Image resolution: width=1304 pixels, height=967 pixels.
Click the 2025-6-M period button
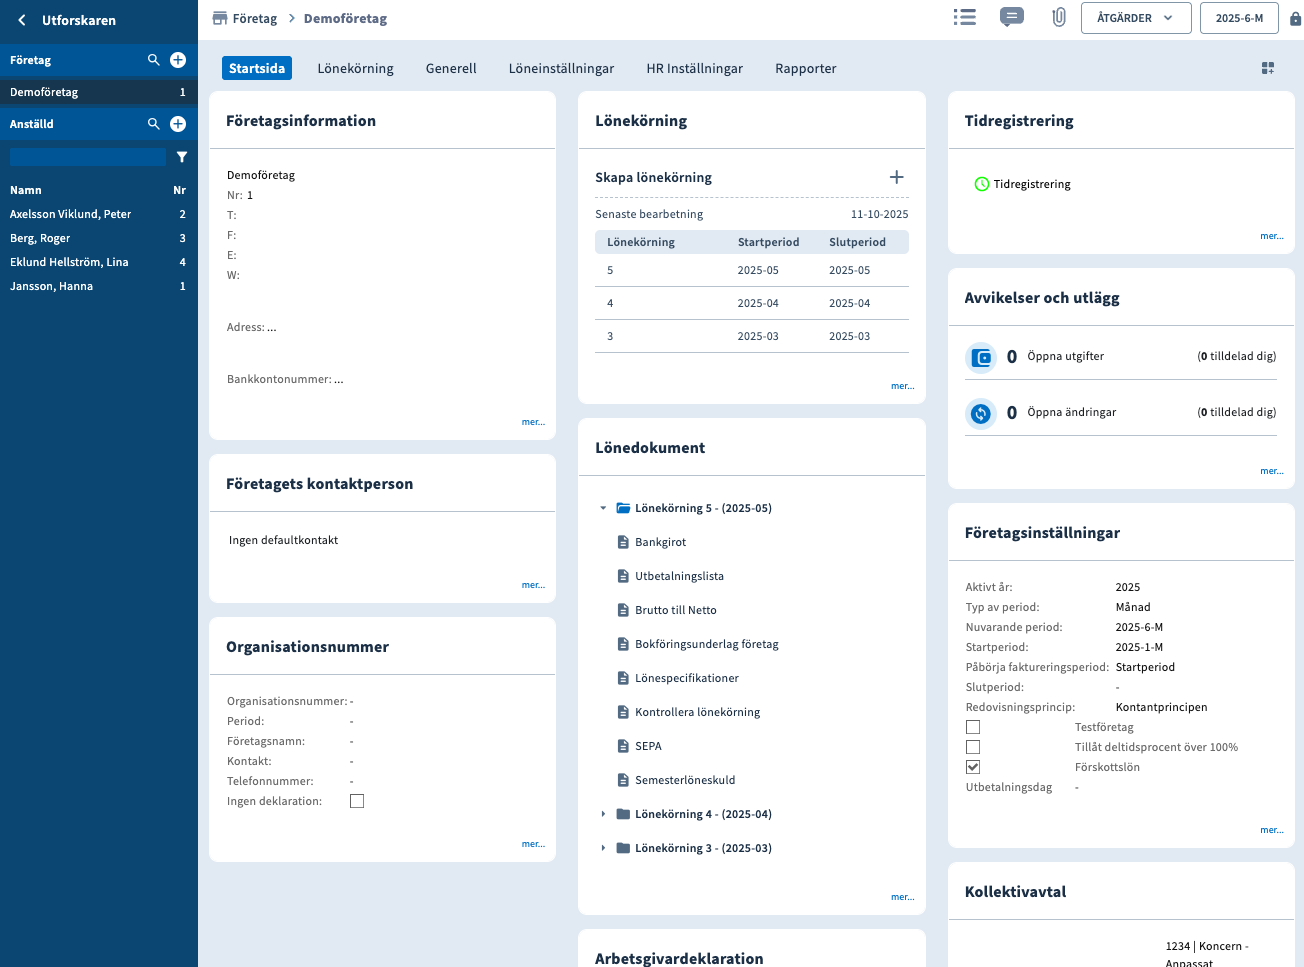pyautogui.click(x=1238, y=18)
